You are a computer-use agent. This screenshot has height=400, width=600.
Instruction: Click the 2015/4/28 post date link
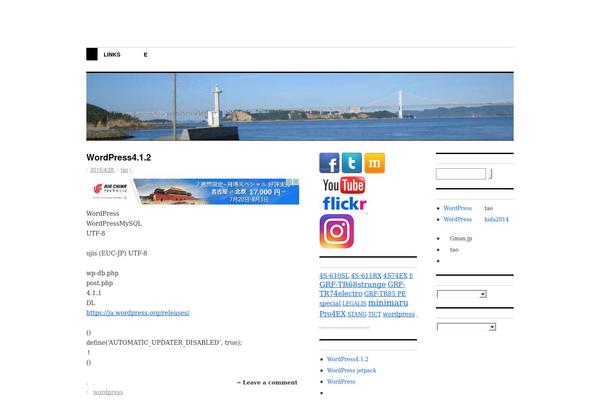[102, 170]
